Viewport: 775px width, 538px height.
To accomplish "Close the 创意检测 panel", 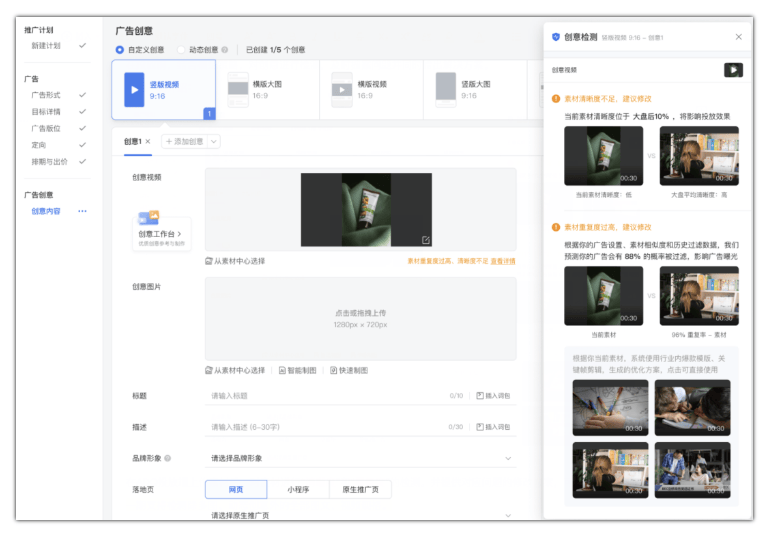I will coord(738,37).
